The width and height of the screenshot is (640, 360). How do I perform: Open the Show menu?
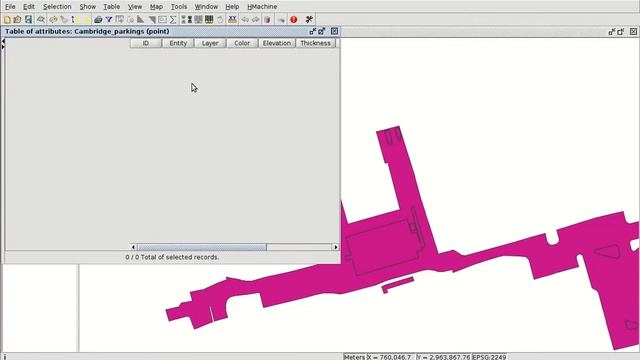click(x=87, y=7)
